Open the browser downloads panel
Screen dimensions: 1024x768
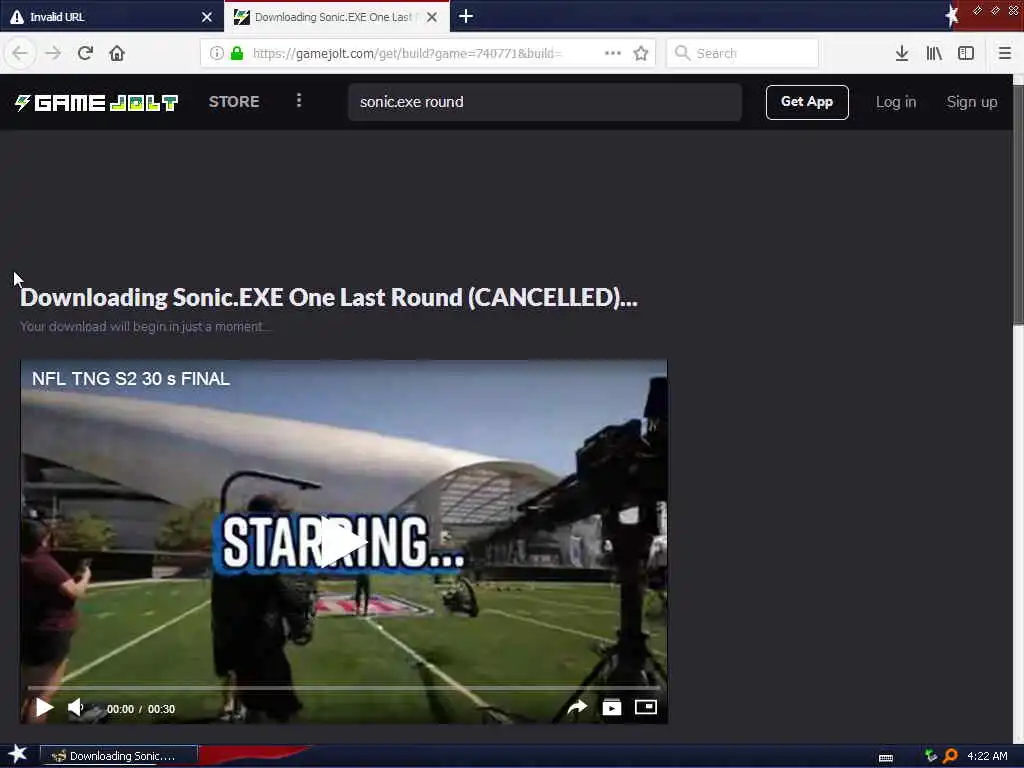point(902,53)
